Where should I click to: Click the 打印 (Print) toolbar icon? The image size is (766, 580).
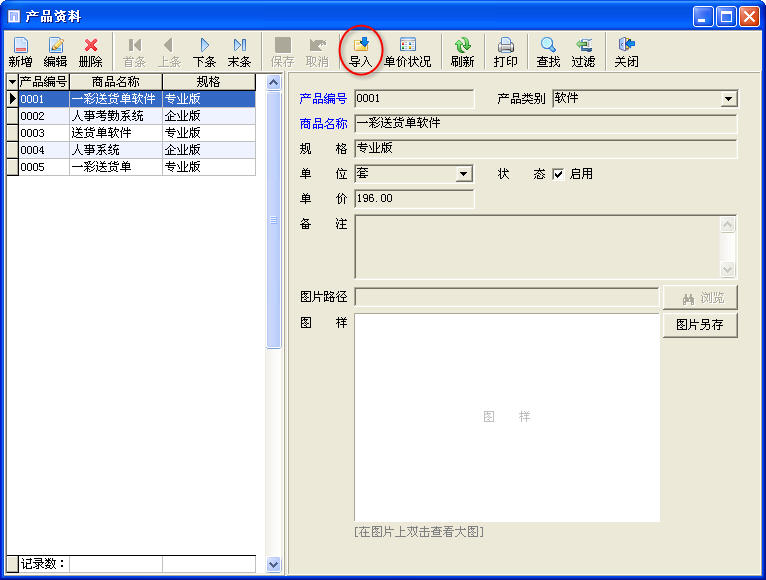click(x=505, y=52)
